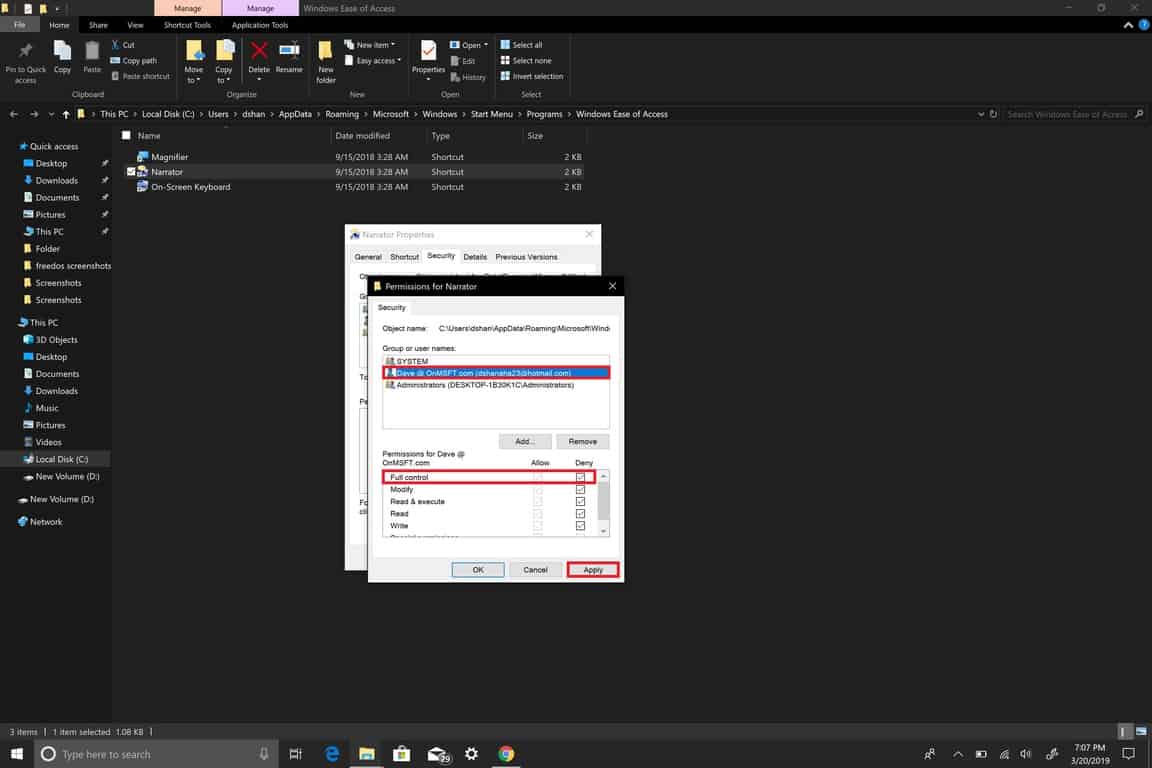Uncheck the Narrator file checkbox
This screenshot has width=1152, height=768.
coord(131,172)
